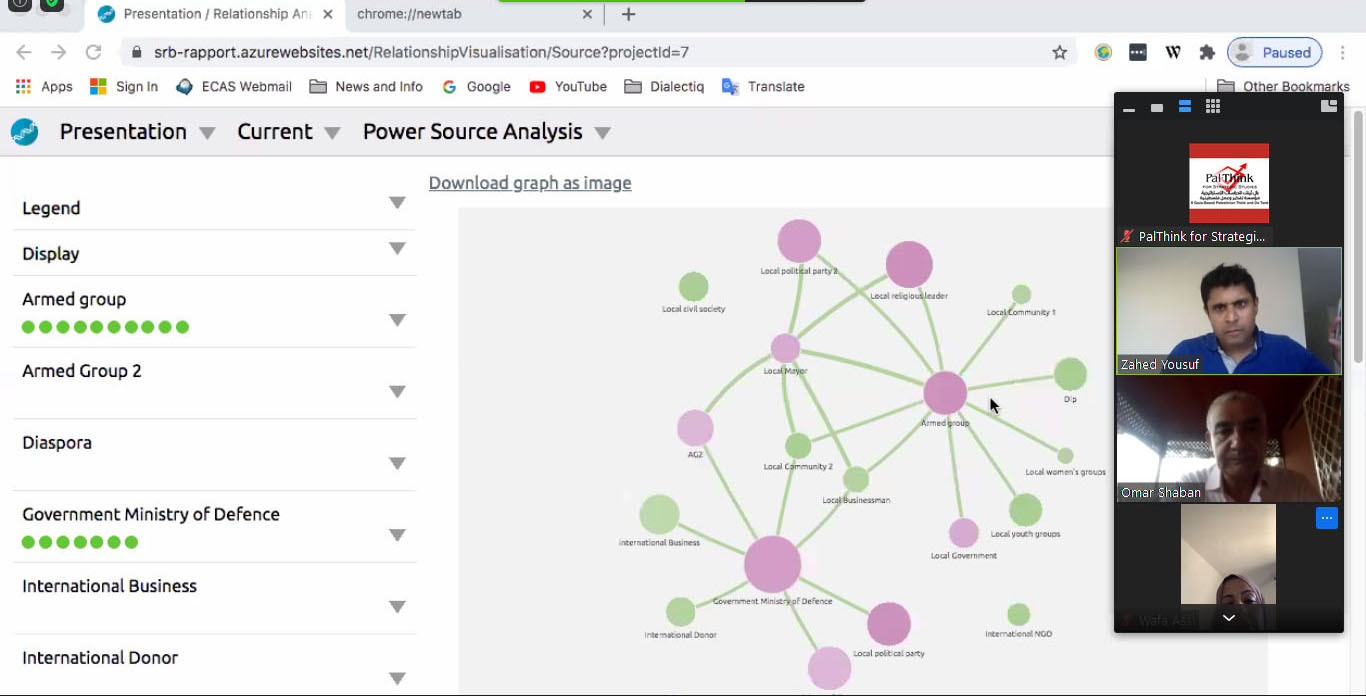
Task: Expand the Legend section
Action: tap(397, 203)
